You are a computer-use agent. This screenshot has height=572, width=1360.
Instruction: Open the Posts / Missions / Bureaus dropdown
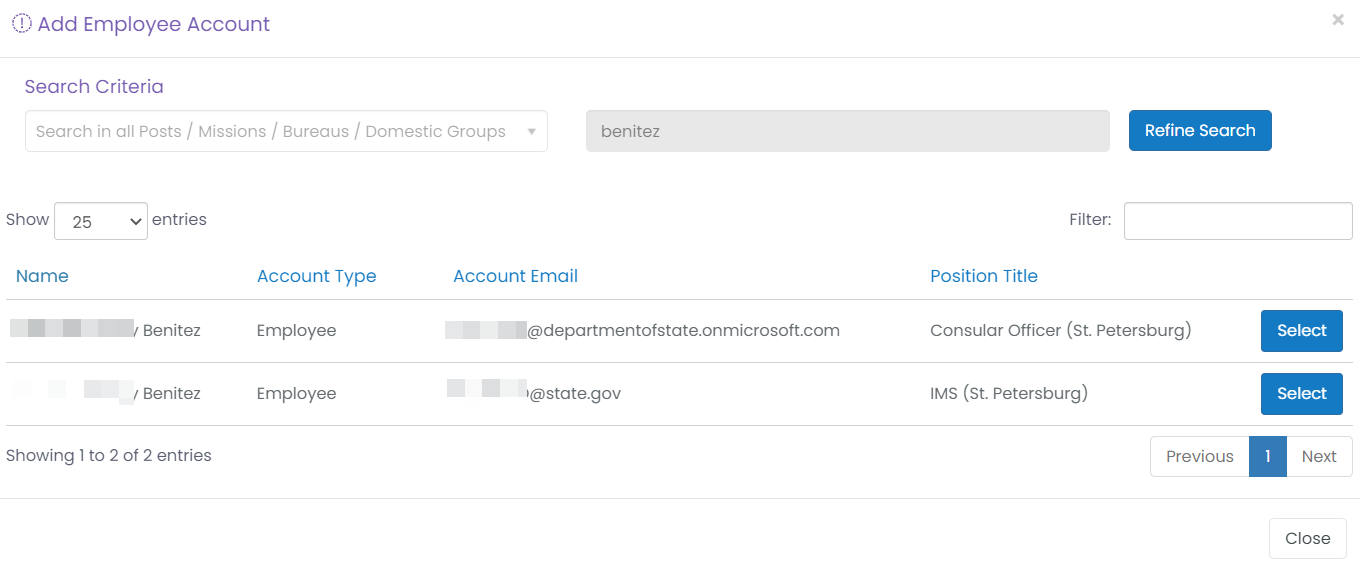point(286,131)
